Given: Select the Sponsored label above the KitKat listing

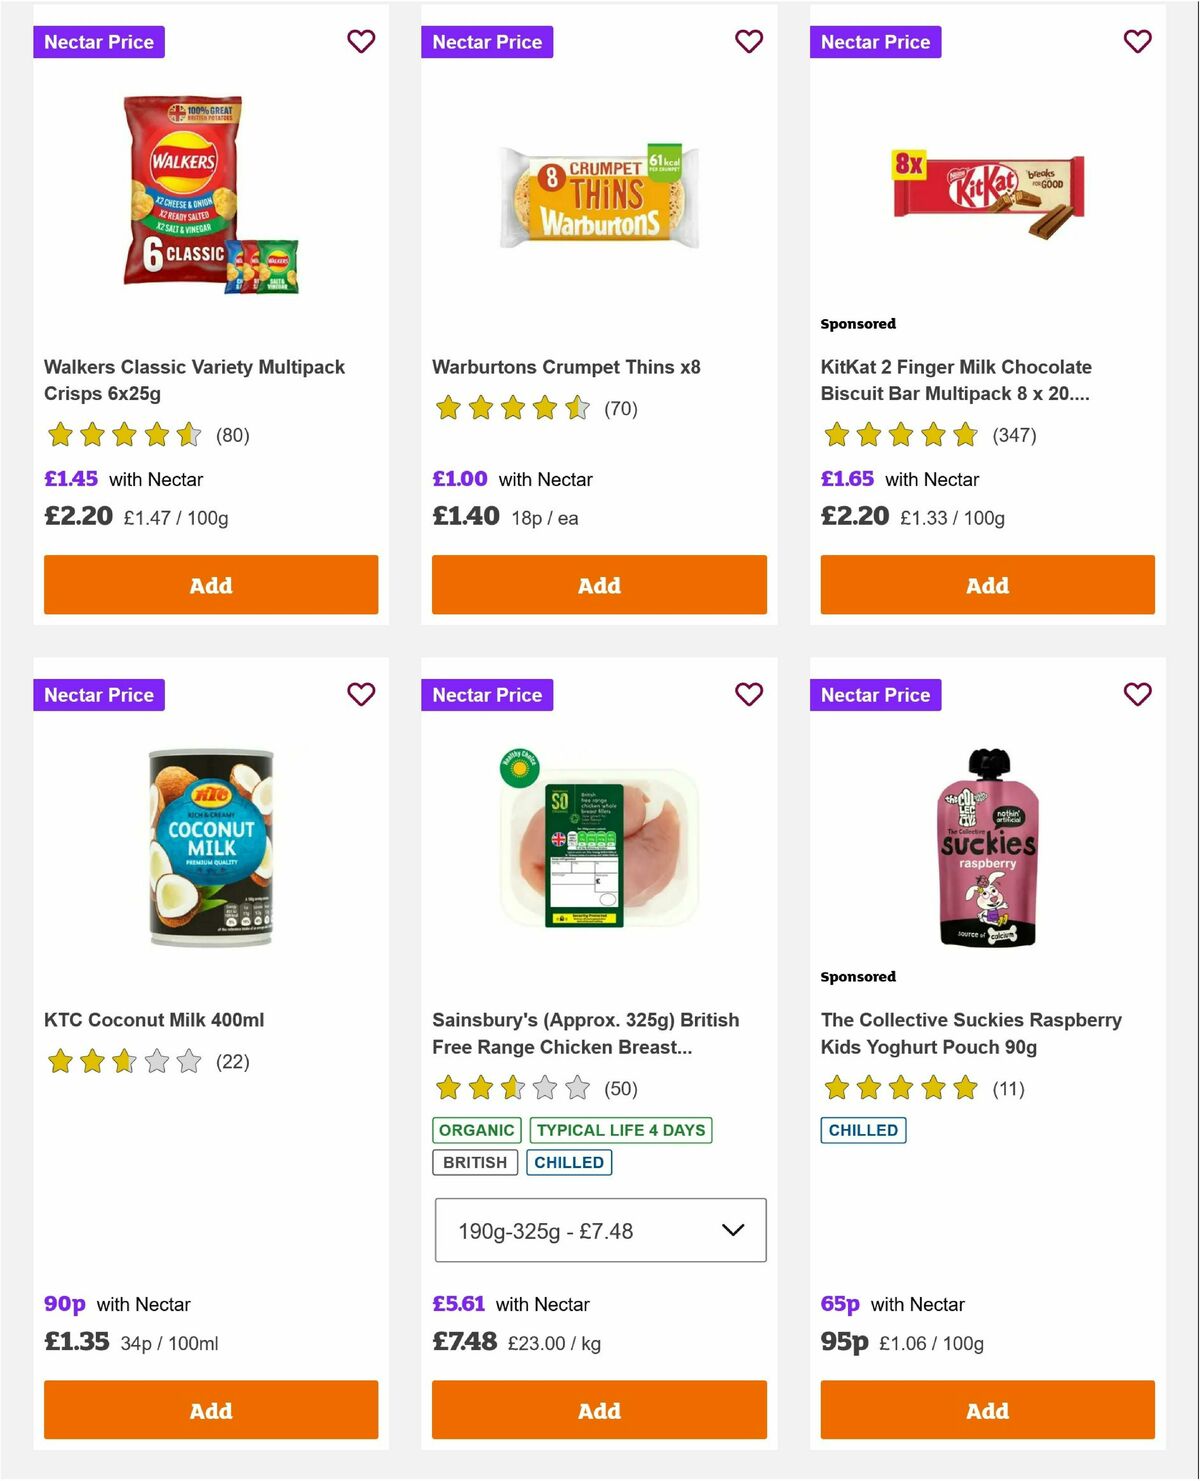Looking at the screenshot, I should click(x=857, y=323).
